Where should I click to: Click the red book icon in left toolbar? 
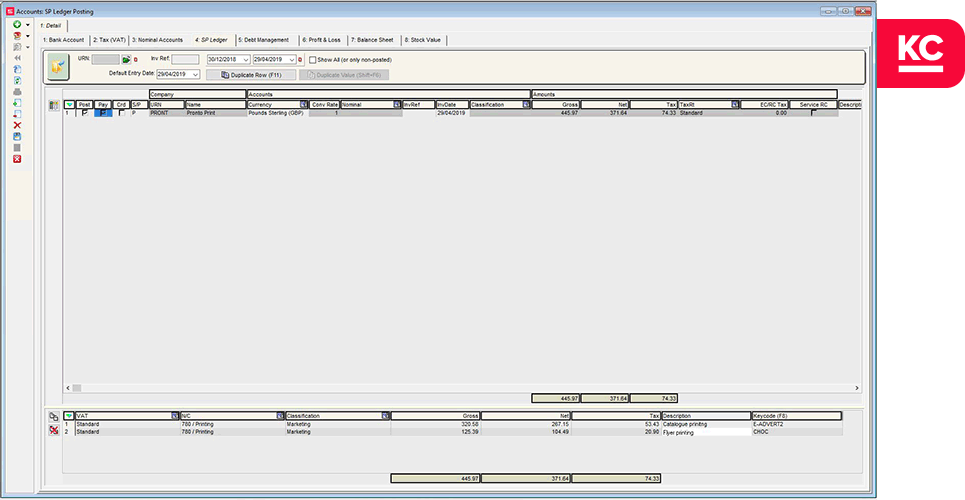click(17, 36)
